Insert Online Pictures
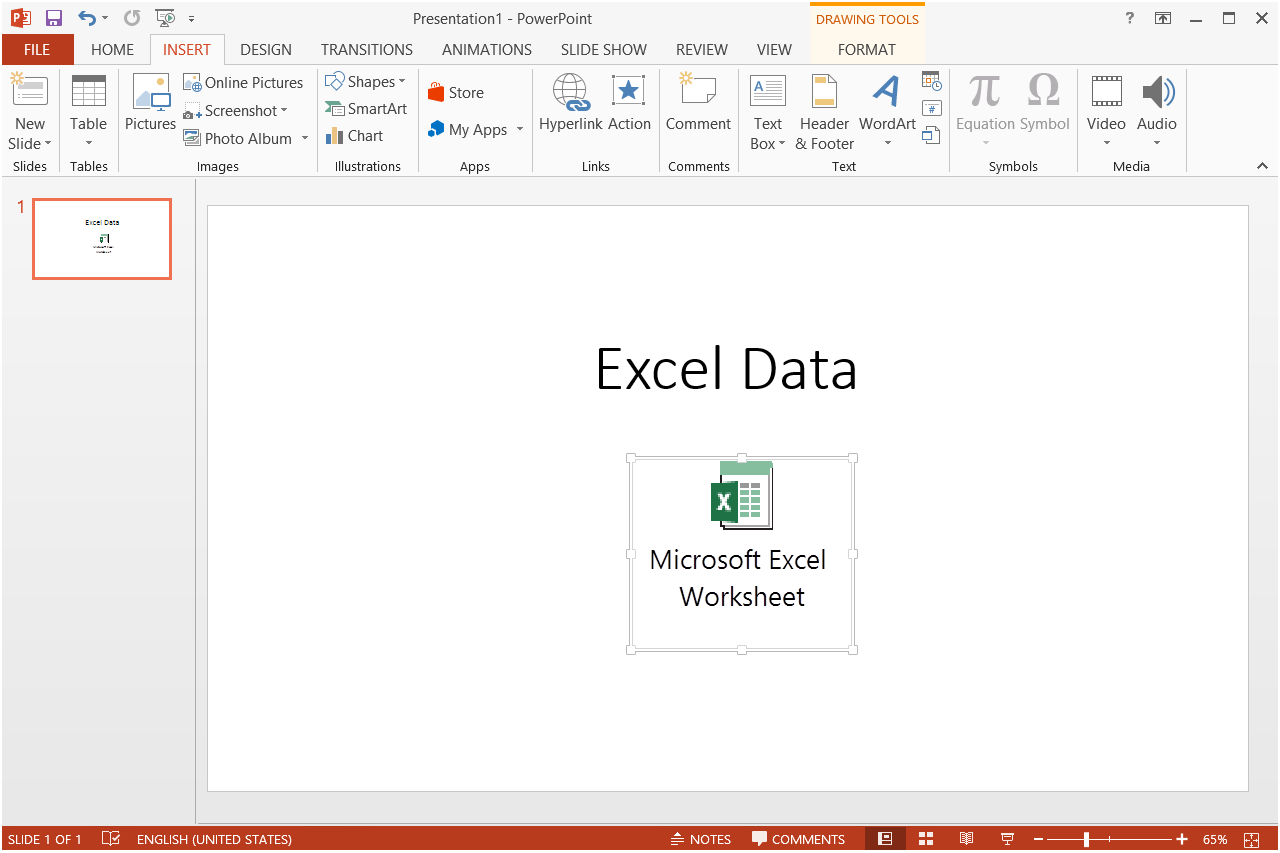This screenshot has height=853, width=1280. pos(244,83)
